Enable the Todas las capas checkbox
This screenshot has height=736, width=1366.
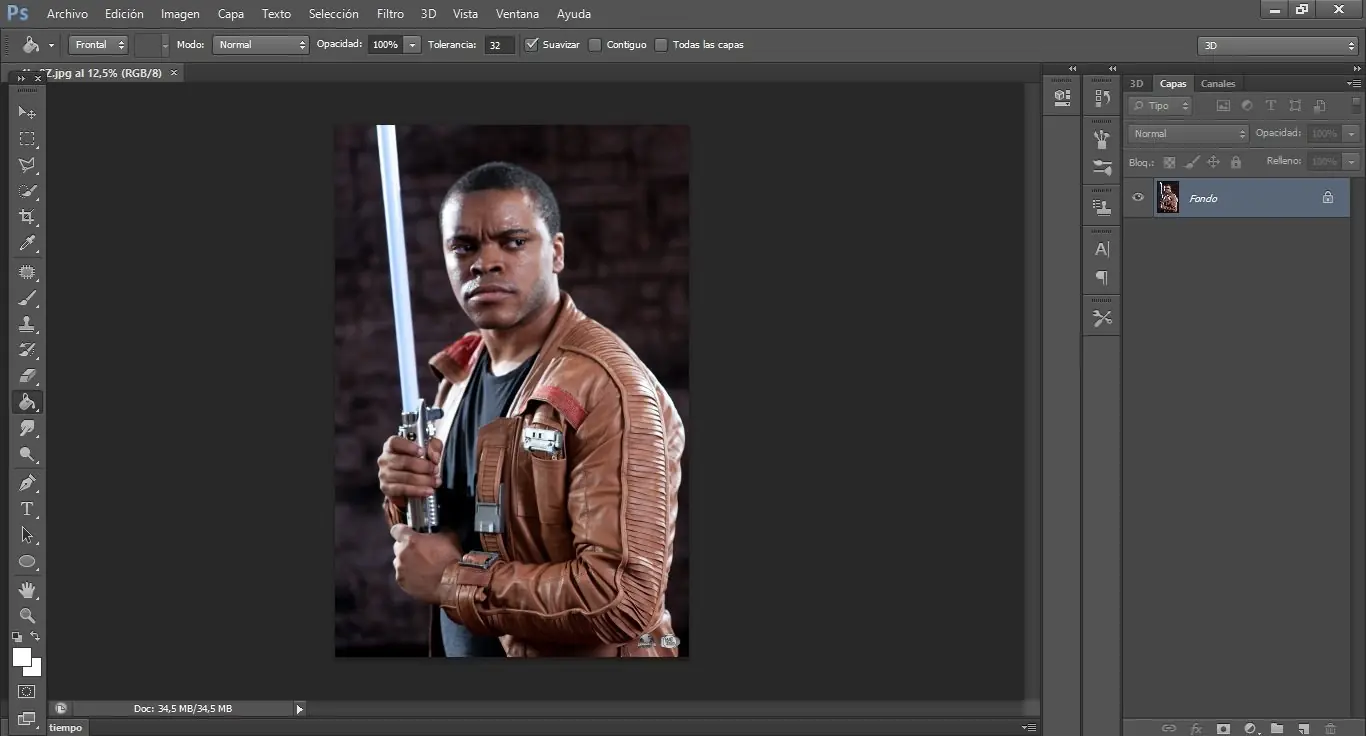[x=662, y=45]
